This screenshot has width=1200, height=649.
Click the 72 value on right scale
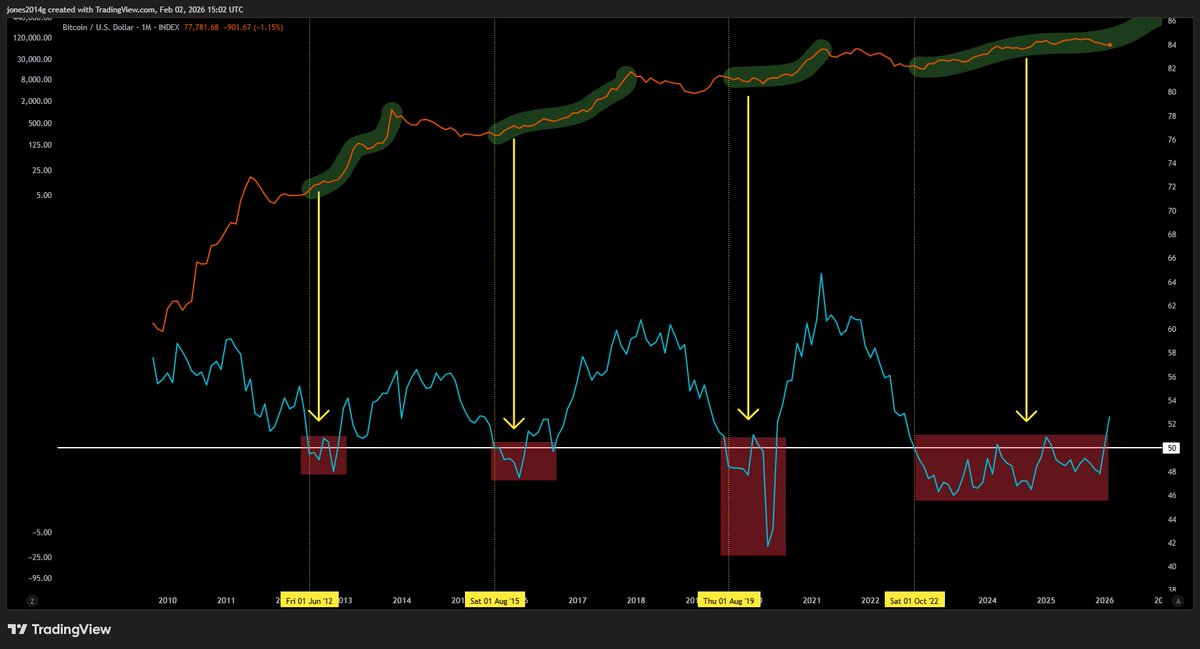coord(1172,187)
